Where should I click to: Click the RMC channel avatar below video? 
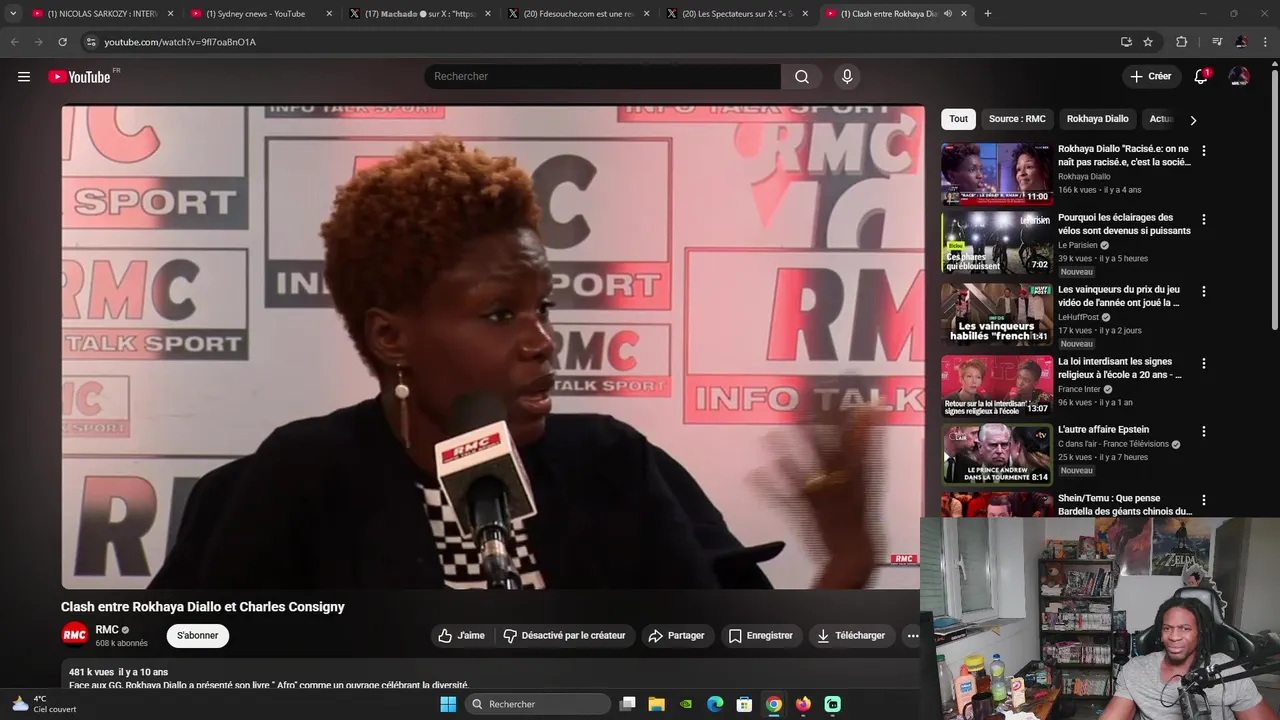(x=75, y=635)
